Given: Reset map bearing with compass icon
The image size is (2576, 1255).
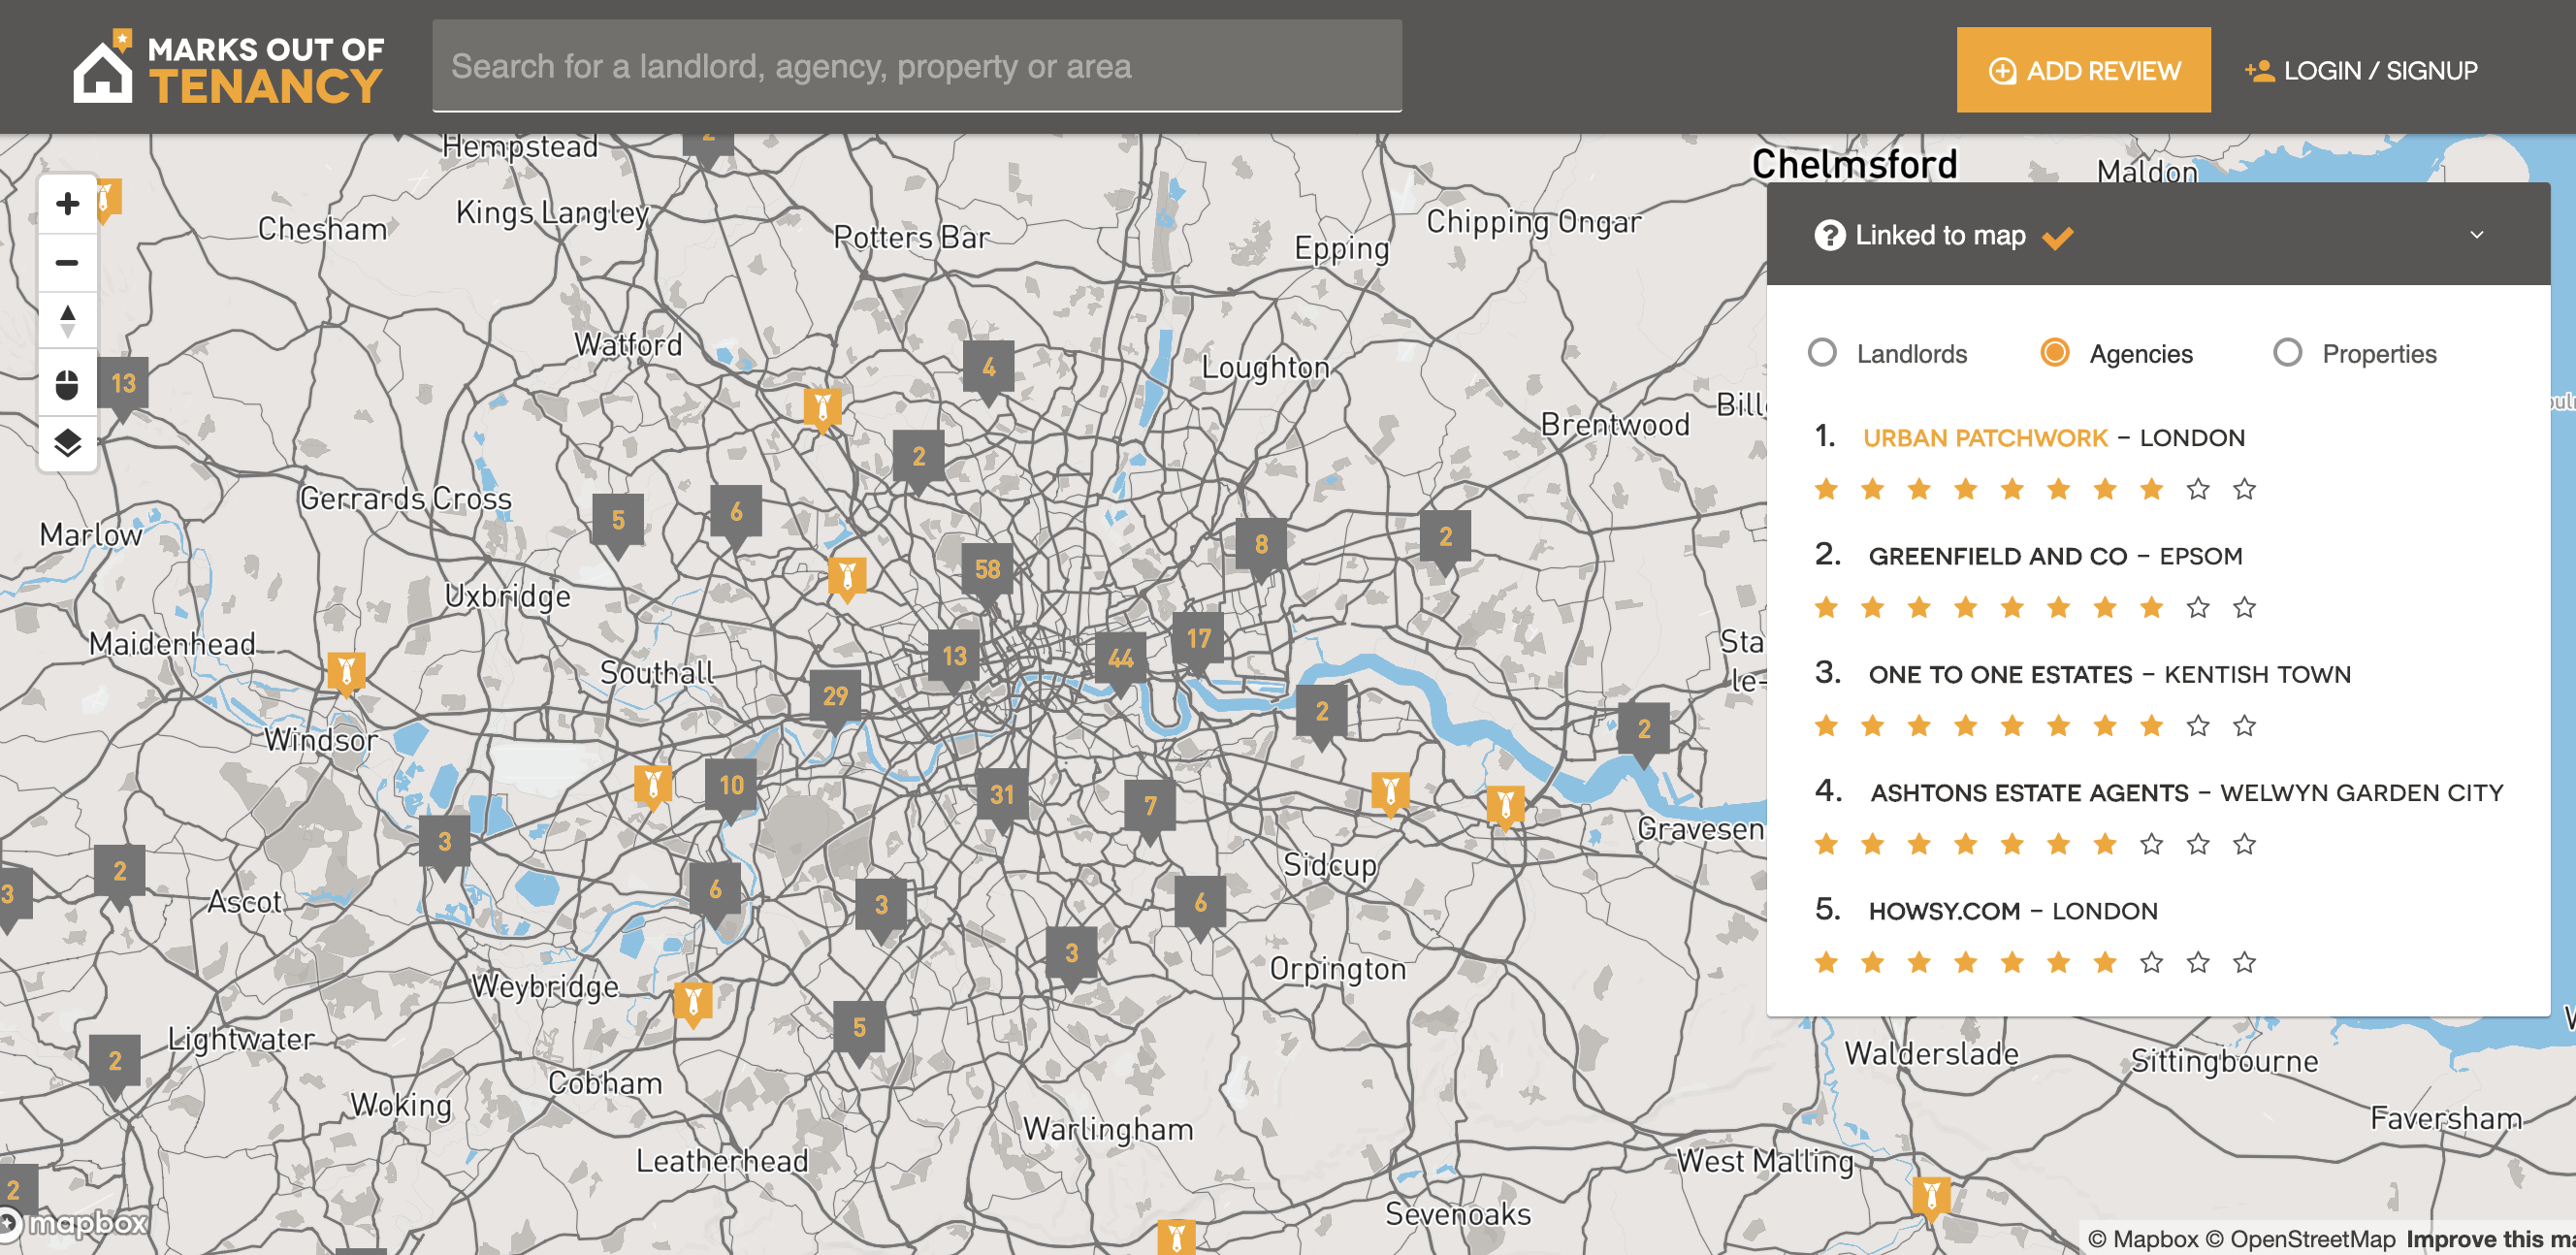Looking at the screenshot, I should click(67, 322).
